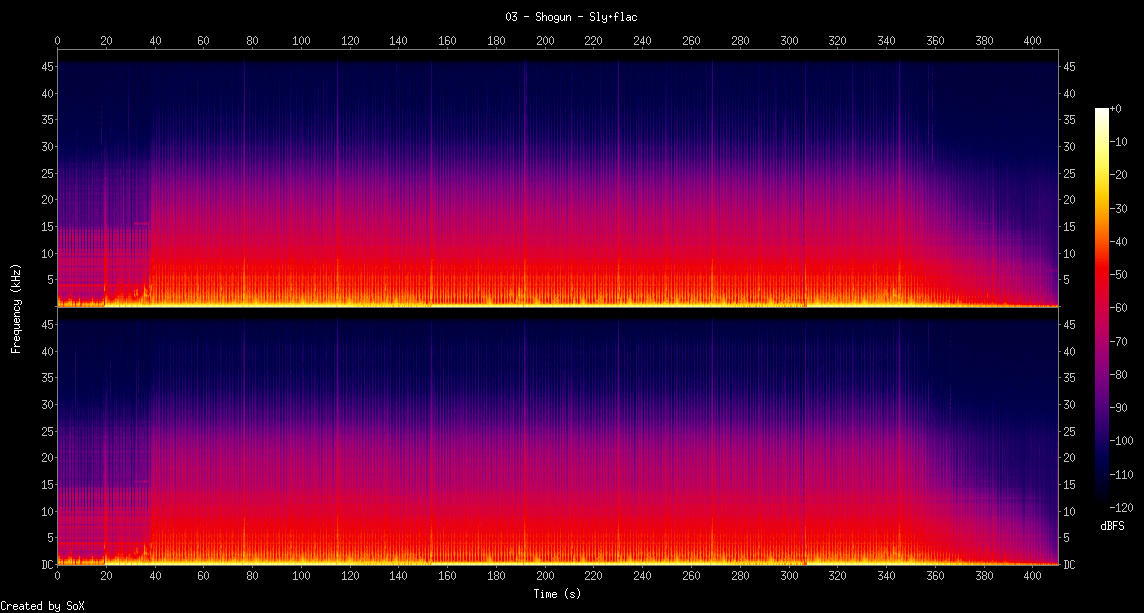Click the '20' tick on the top time axis

tap(106, 41)
